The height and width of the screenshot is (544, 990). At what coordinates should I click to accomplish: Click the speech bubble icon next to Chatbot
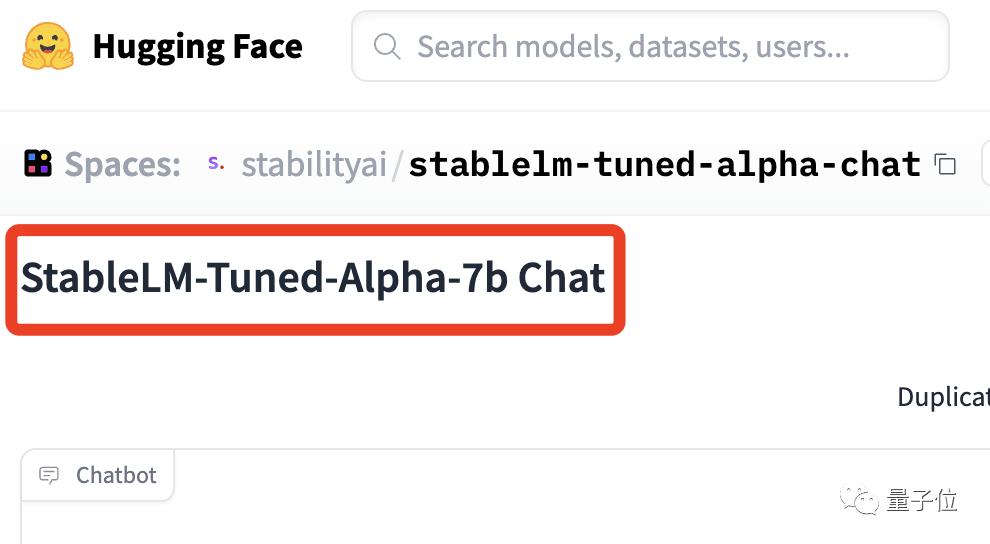(49, 475)
